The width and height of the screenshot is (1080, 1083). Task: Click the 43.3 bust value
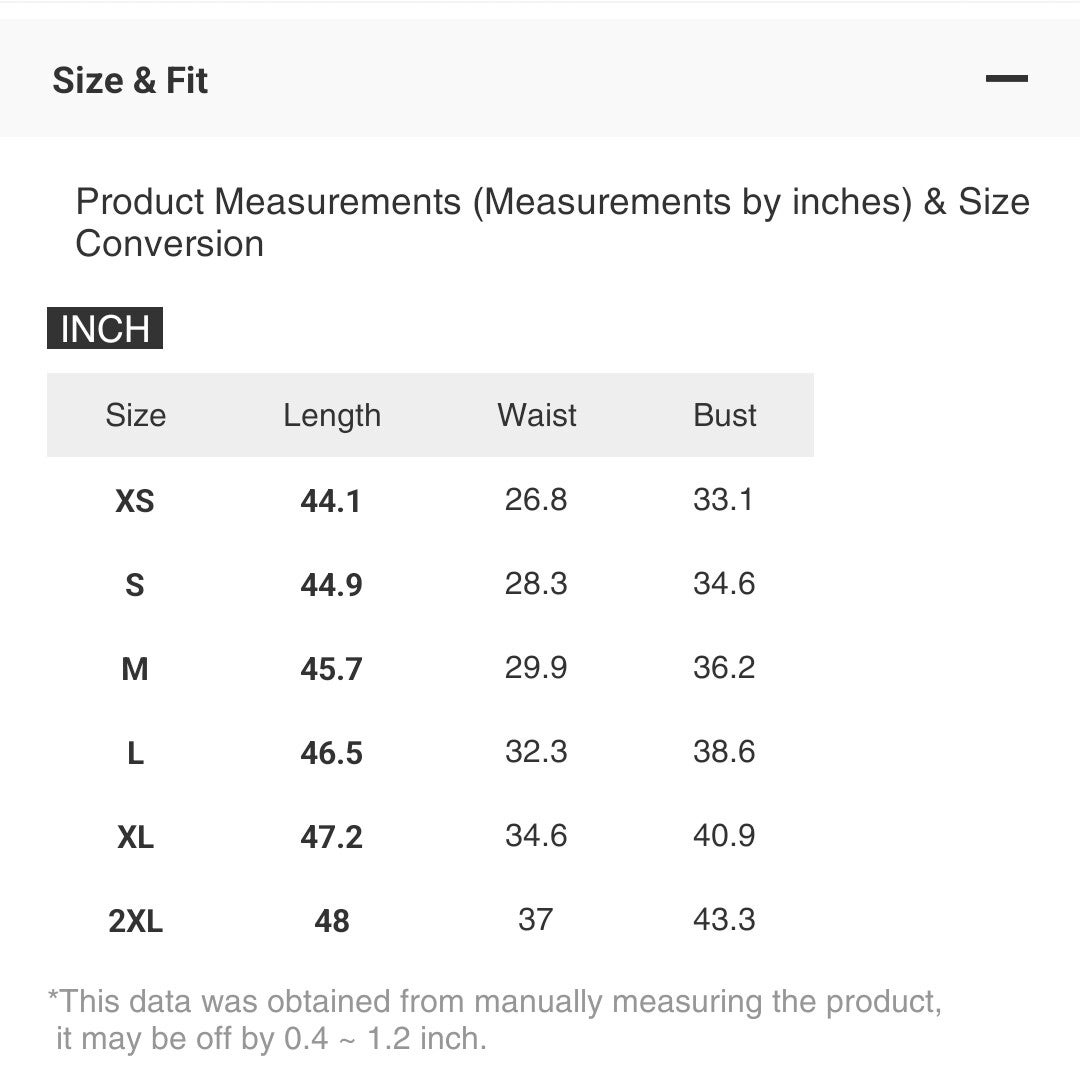point(724,919)
